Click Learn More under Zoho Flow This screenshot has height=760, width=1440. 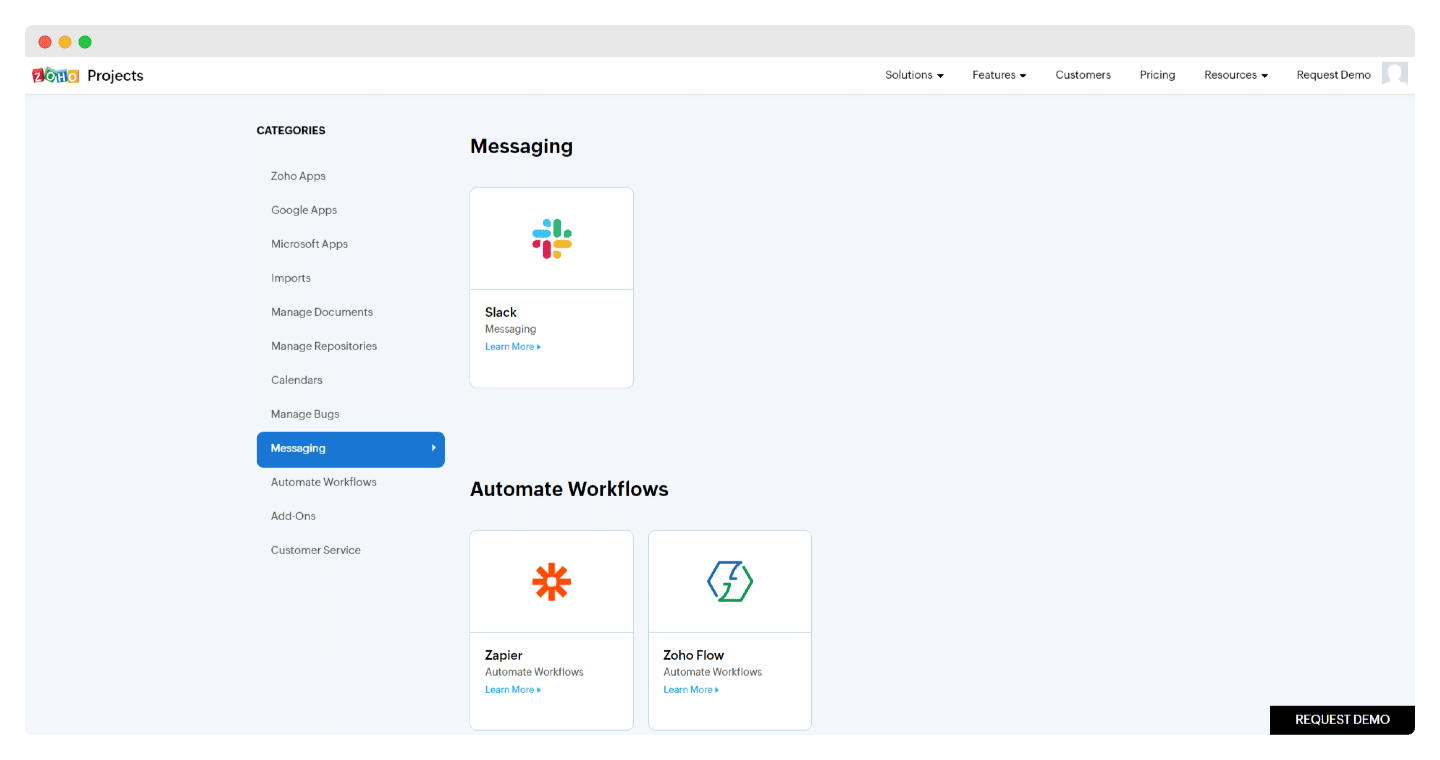pos(691,690)
